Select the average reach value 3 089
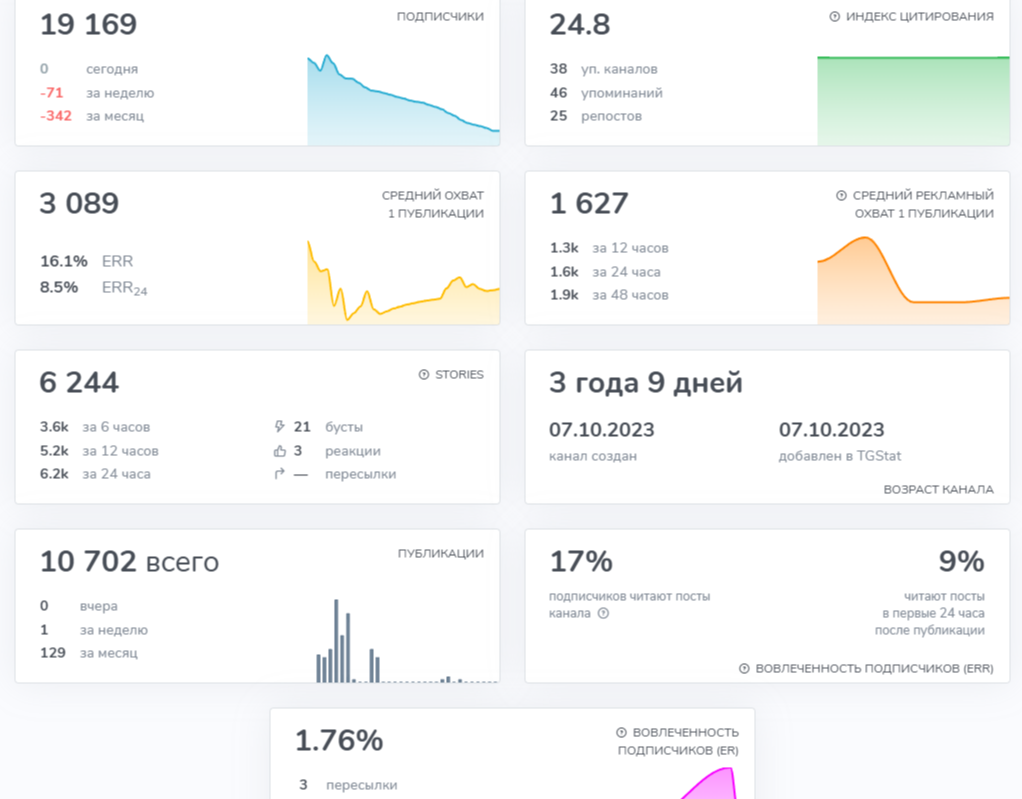The width and height of the screenshot is (1022, 799). coord(80,203)
